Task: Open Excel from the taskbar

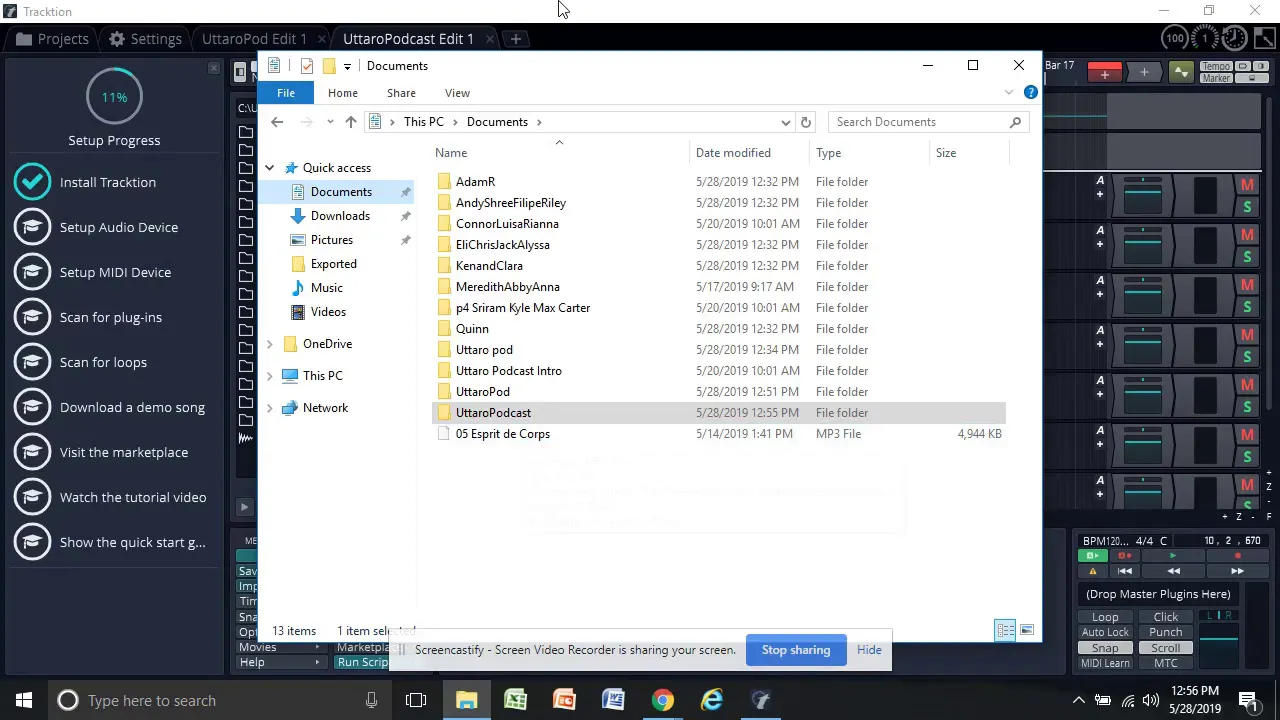Action: click(x=515, y=700)
